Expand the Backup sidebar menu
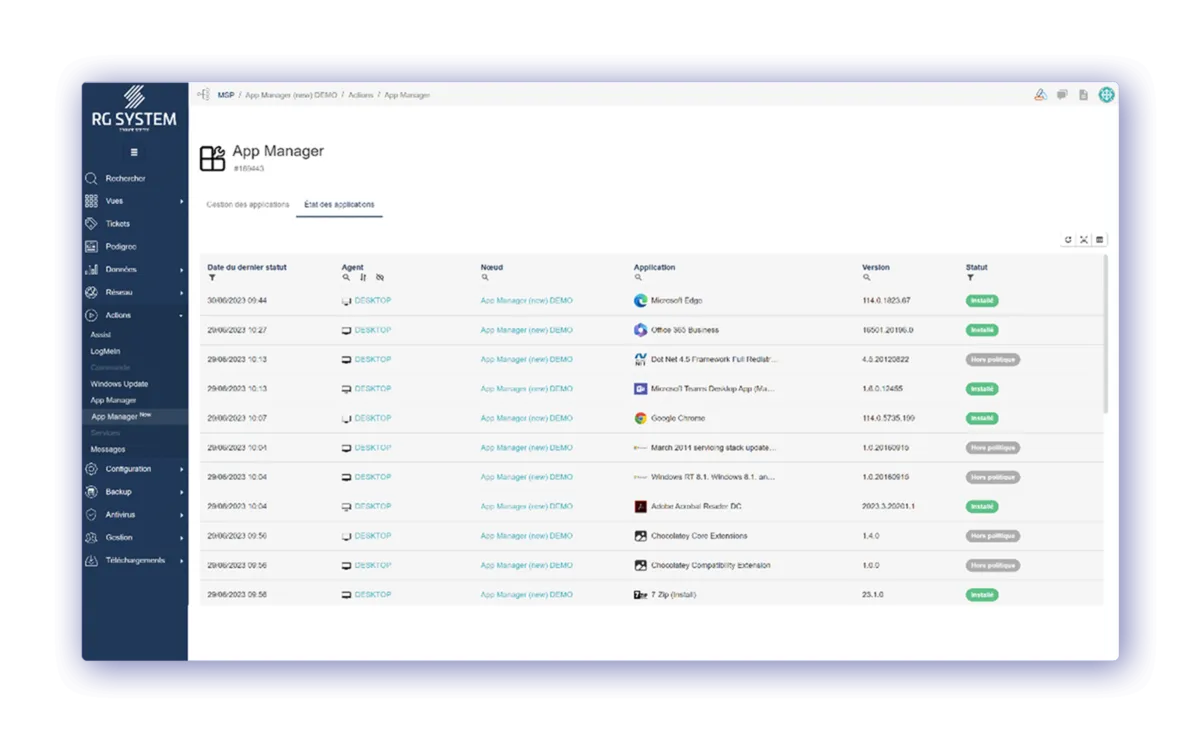 [134, 492]
